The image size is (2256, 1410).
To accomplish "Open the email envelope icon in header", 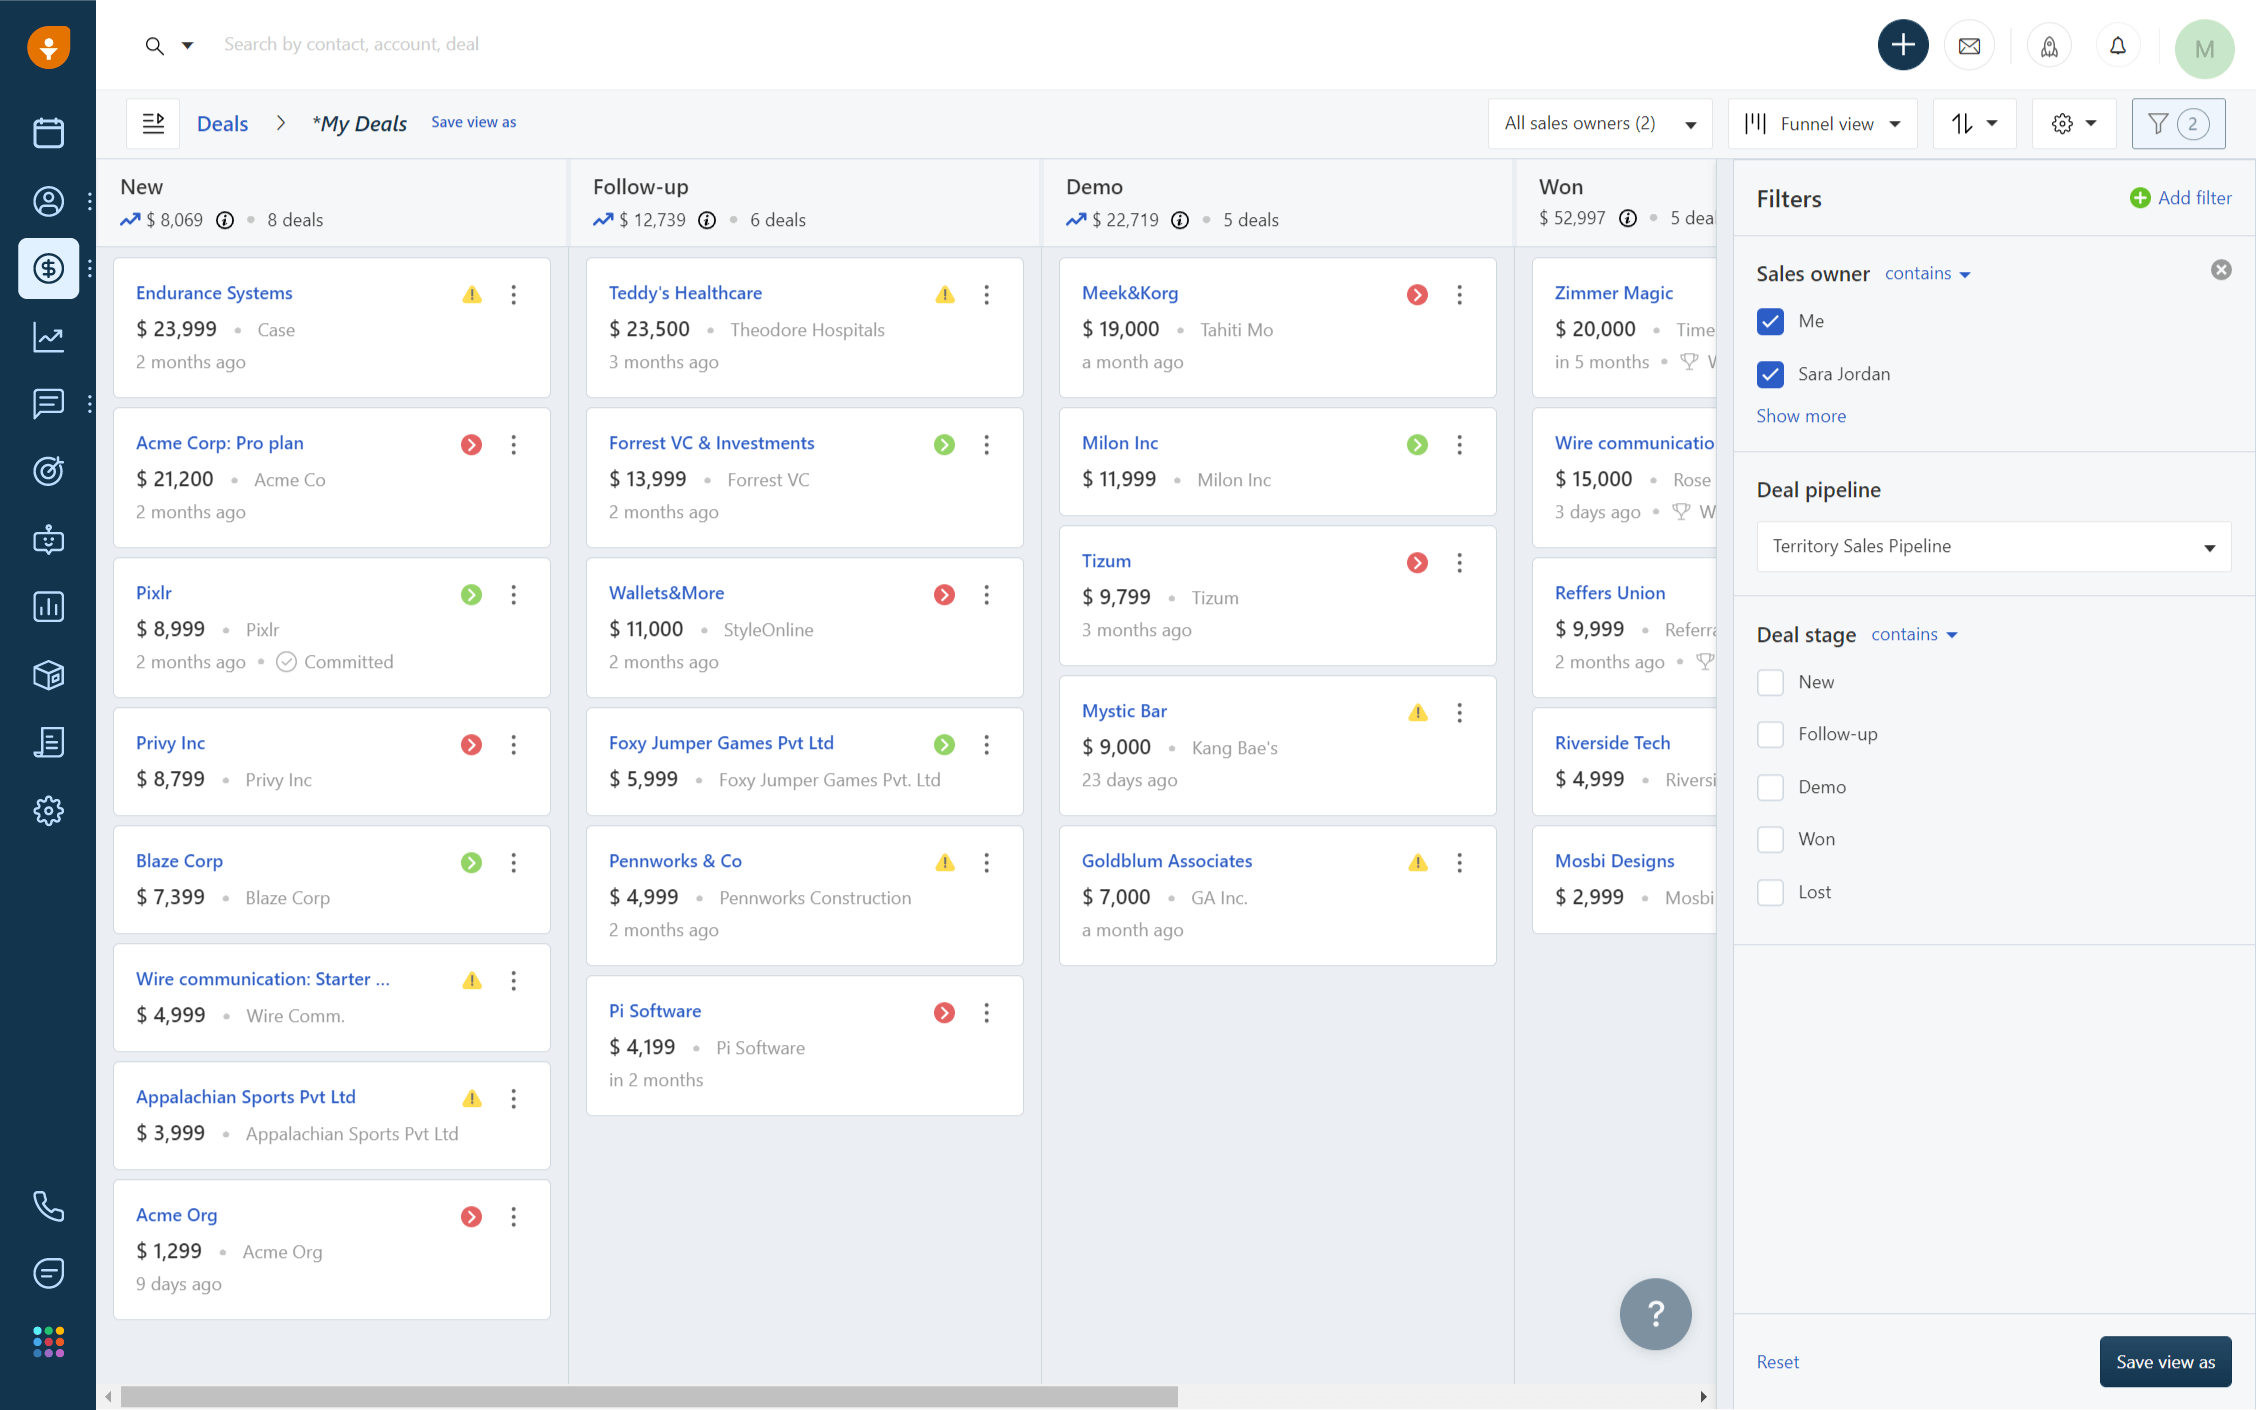I will (1969, 46).
